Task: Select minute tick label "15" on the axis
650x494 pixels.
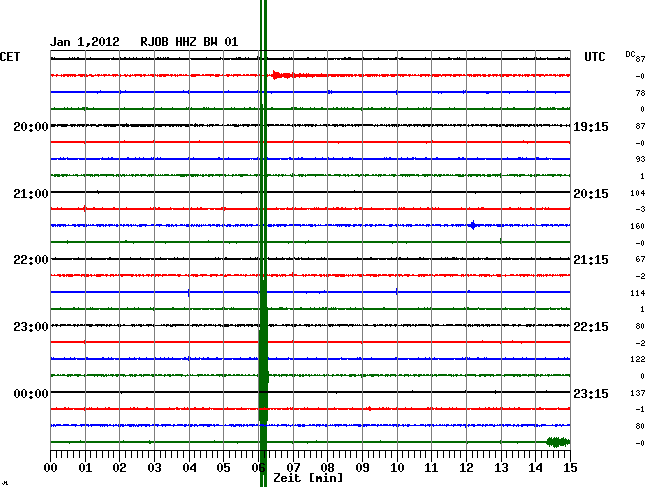Action: tap(570, 468)
